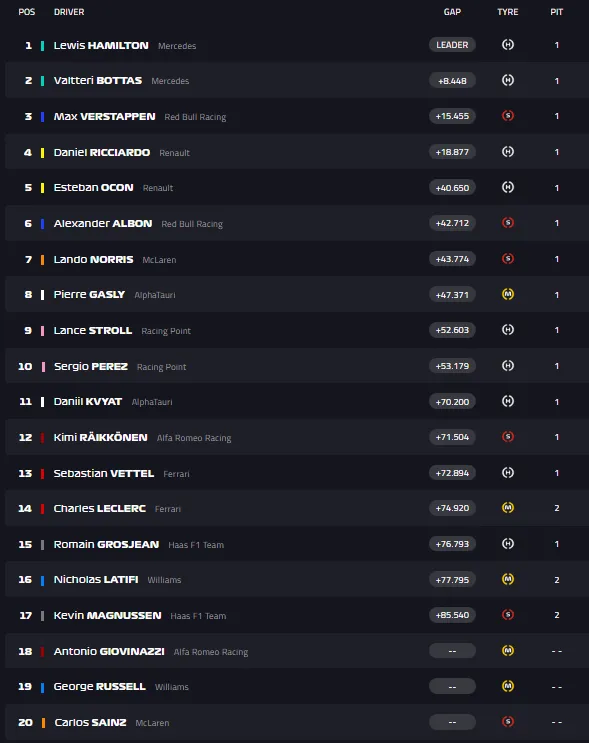Viewport: 589px width, 743px height.
Task: Click Norris's orange McLaren color bar
Action: 42,259
